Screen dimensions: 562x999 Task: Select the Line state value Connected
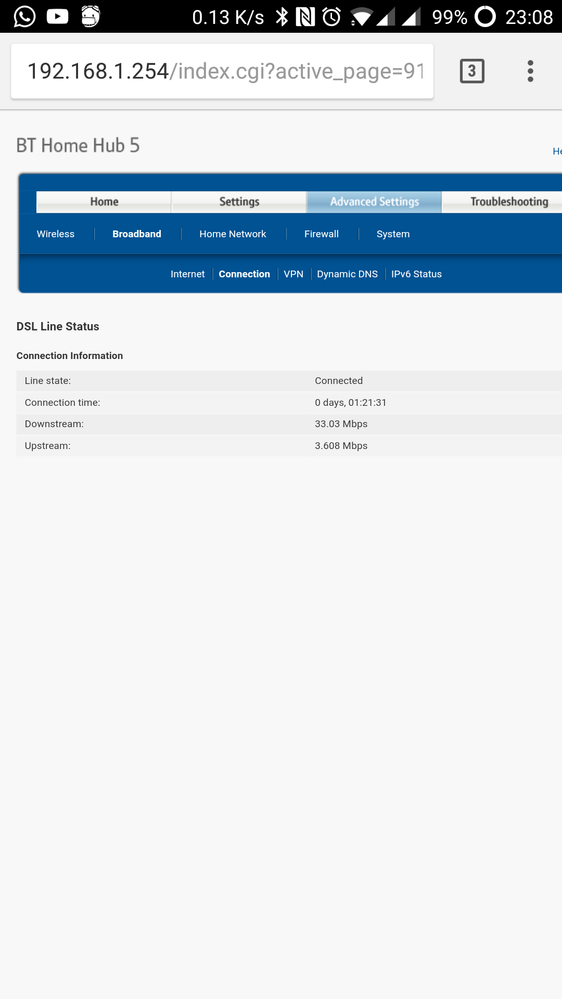(x=338, y=380)
